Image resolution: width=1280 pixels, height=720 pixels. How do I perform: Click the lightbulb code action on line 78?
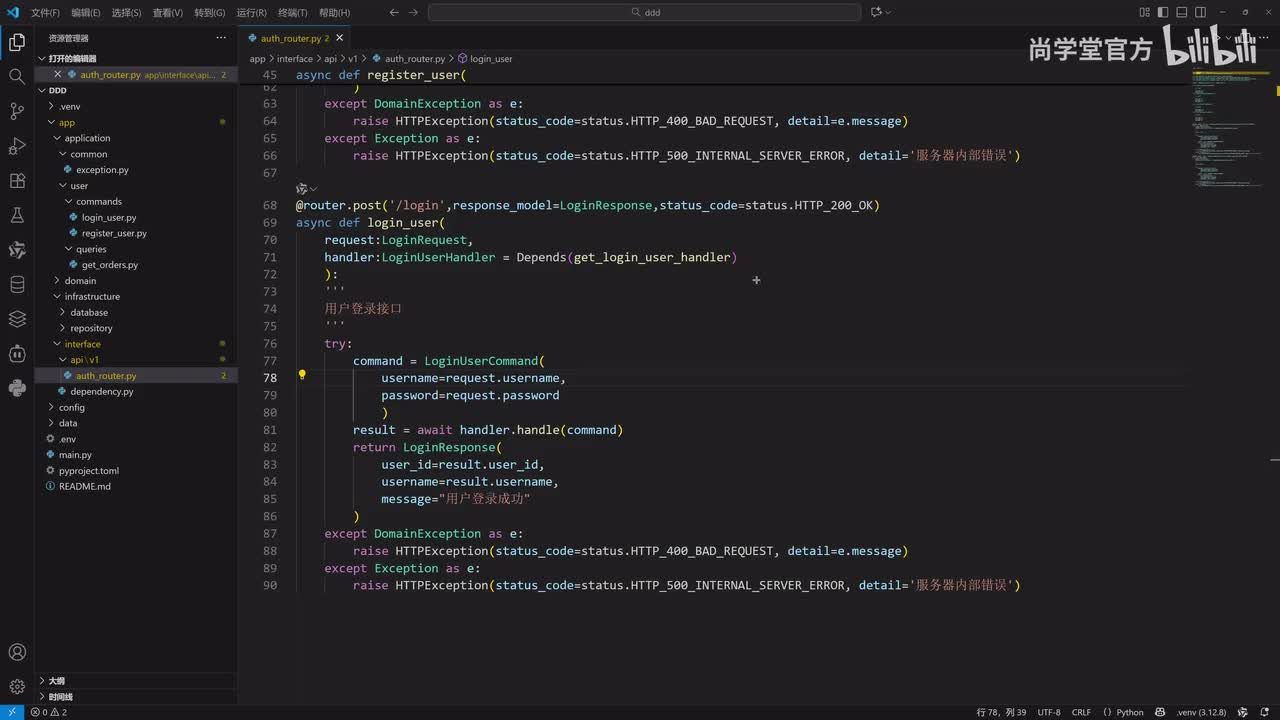coord(302,377)
